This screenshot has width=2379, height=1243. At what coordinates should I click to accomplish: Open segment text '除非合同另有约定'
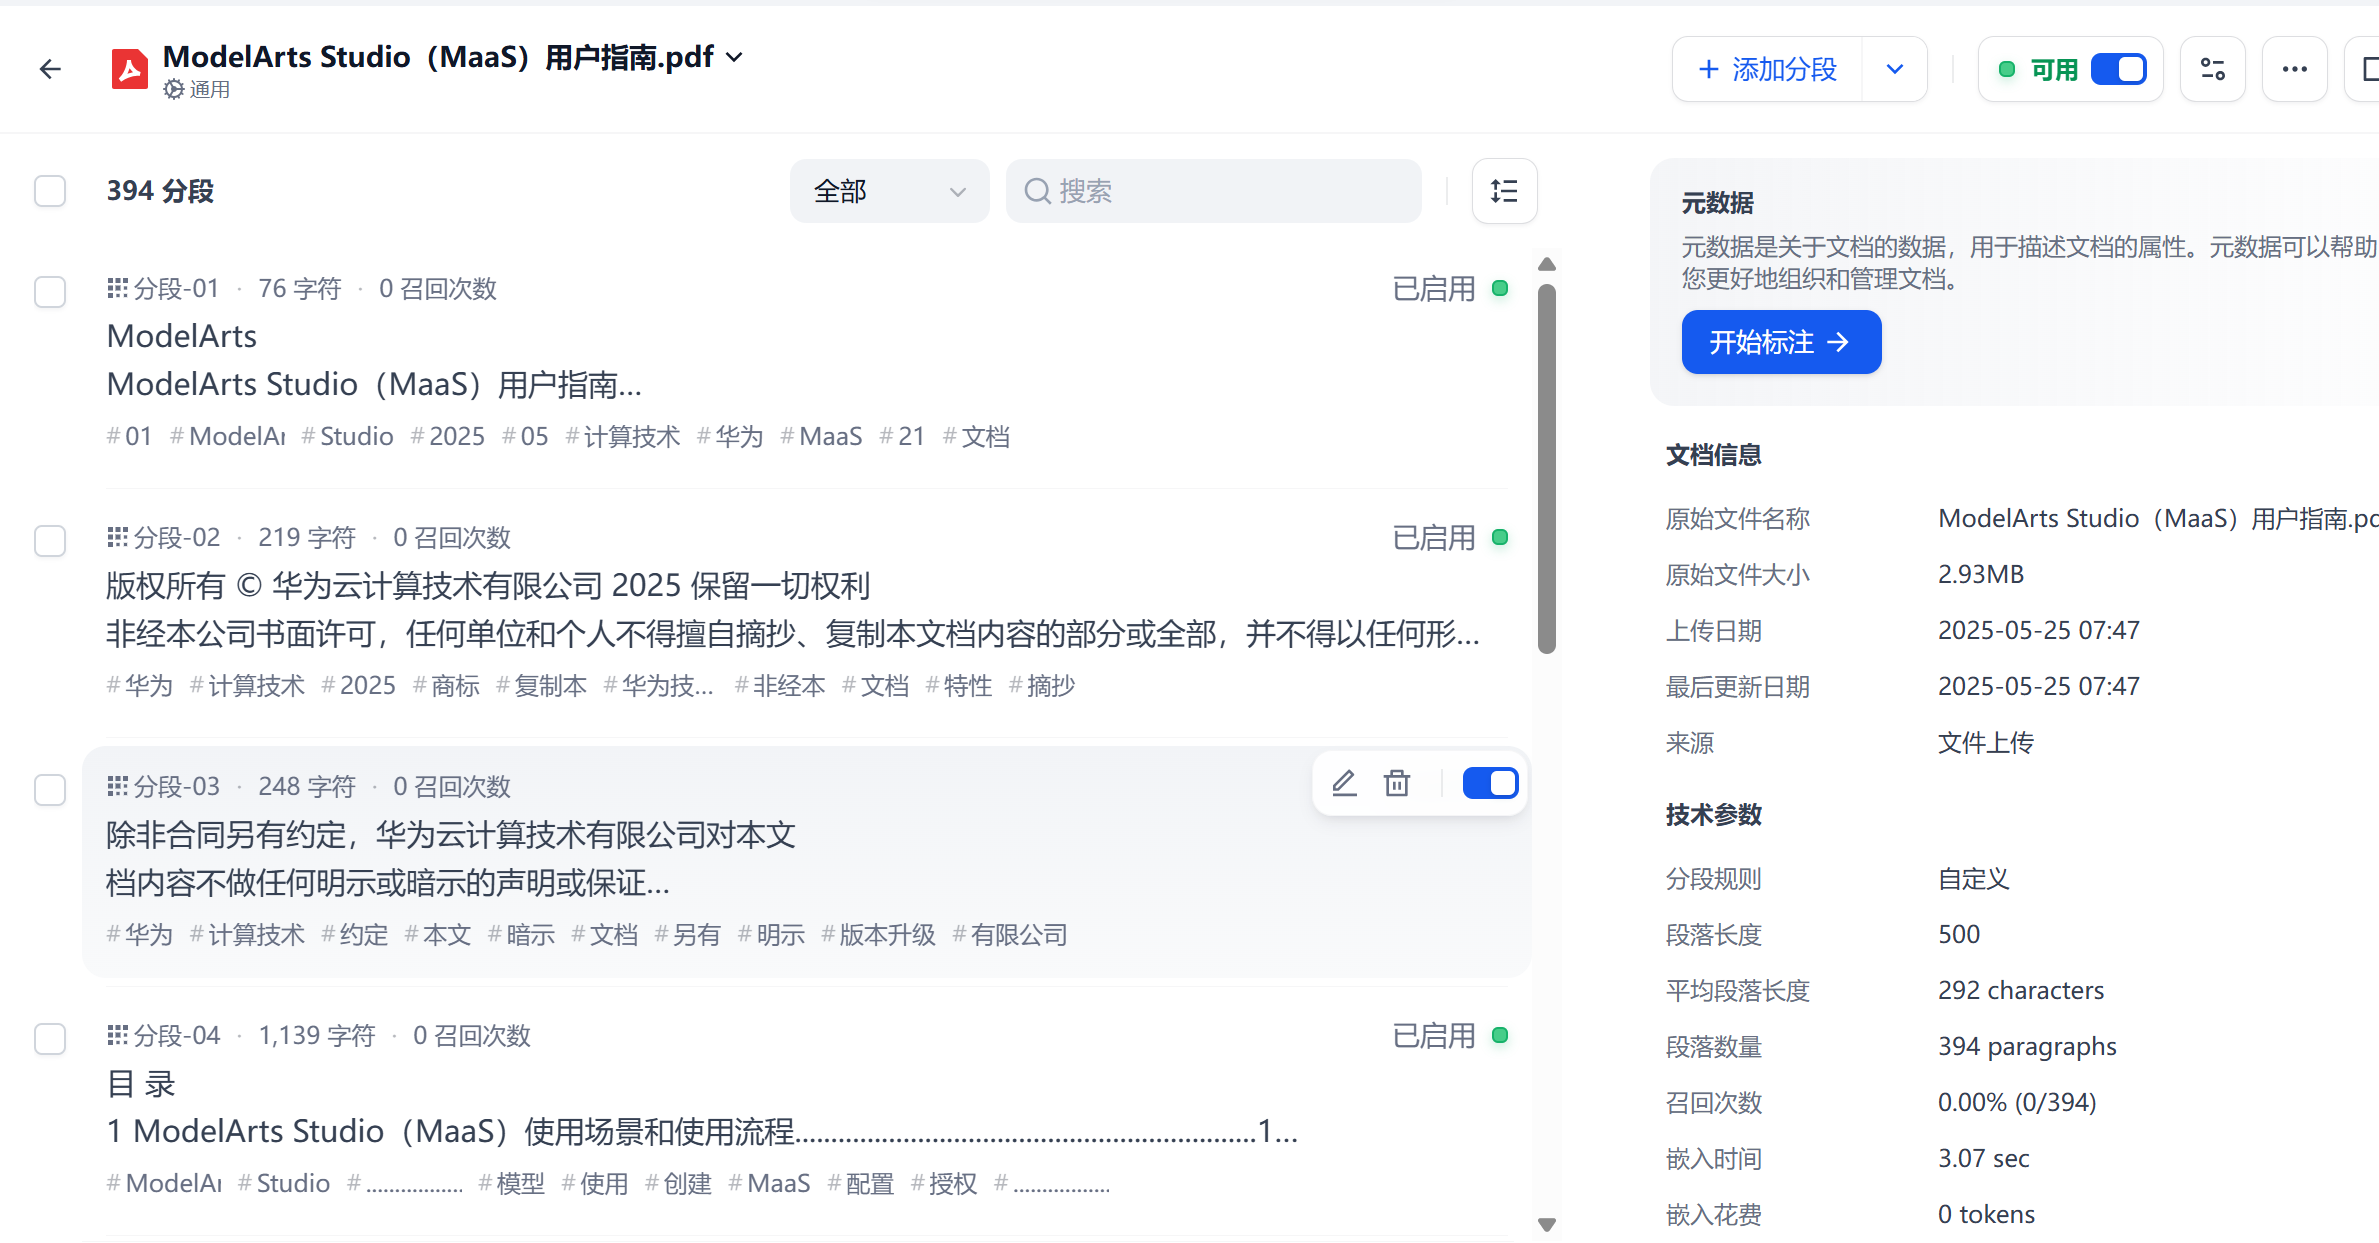click(226, 834)
